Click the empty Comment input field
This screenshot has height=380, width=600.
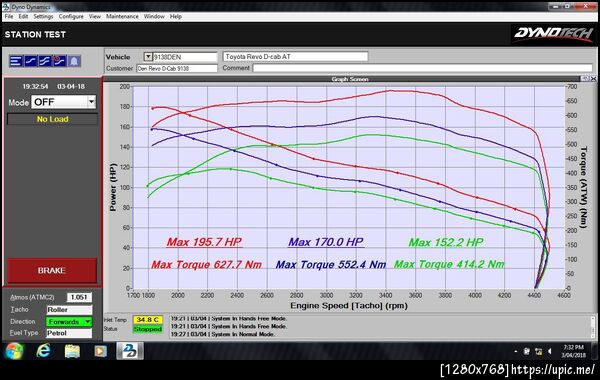coord(422,68)
